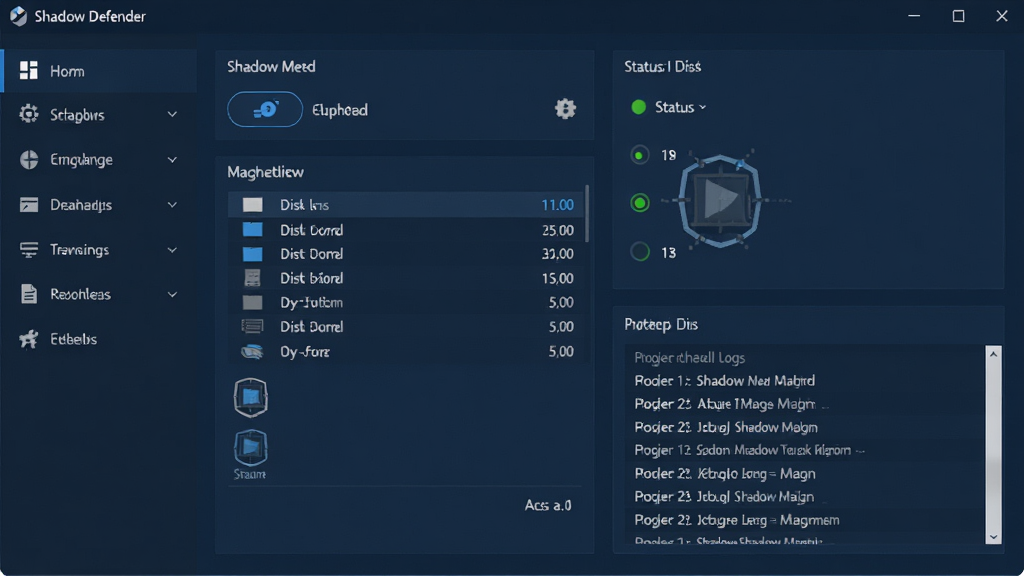Click the Acs a.0 label
The image size is (1024, 576).
tap(548, 505)
